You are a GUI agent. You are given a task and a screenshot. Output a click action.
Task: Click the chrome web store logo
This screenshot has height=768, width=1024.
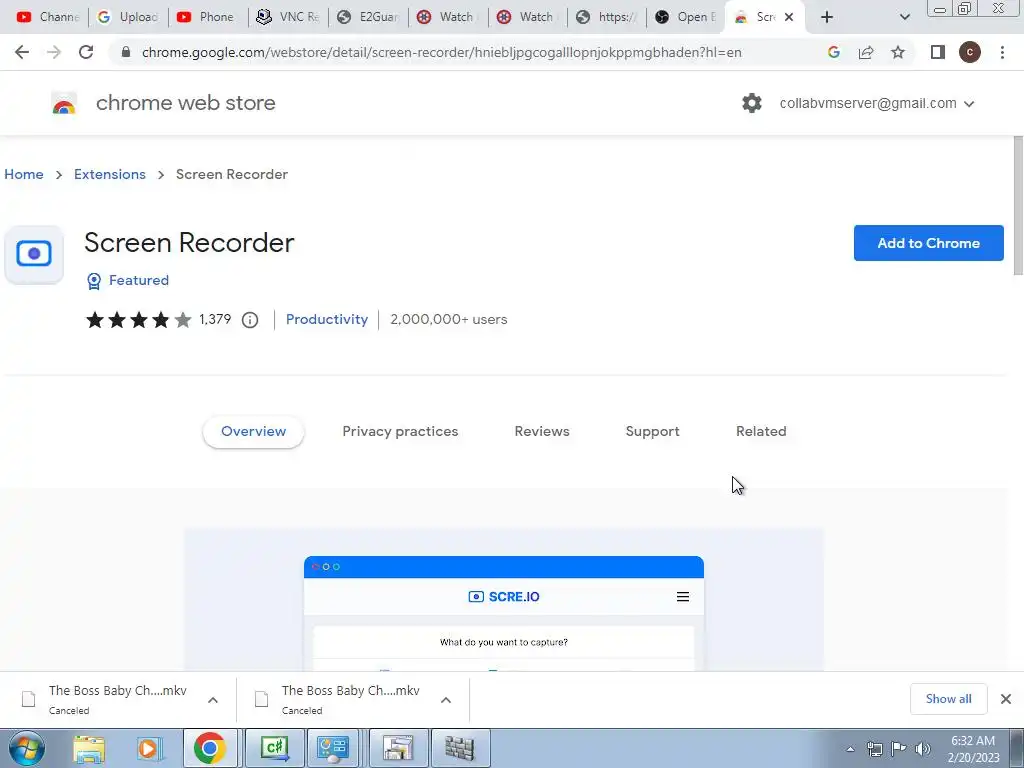(x=64, y=103)
